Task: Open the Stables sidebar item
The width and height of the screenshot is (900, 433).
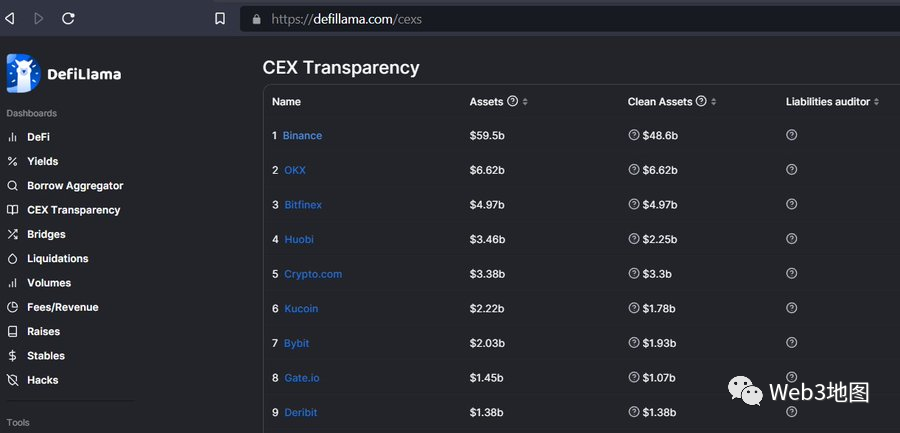Action: [x=46, y=356]
